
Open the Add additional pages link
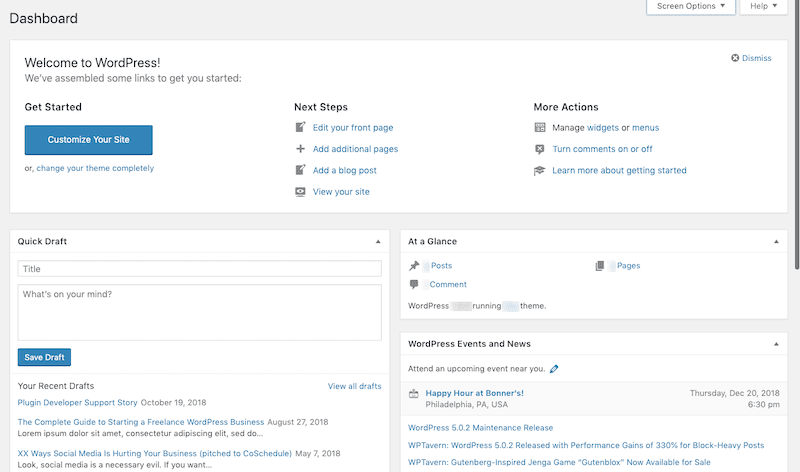pos(356,149)
